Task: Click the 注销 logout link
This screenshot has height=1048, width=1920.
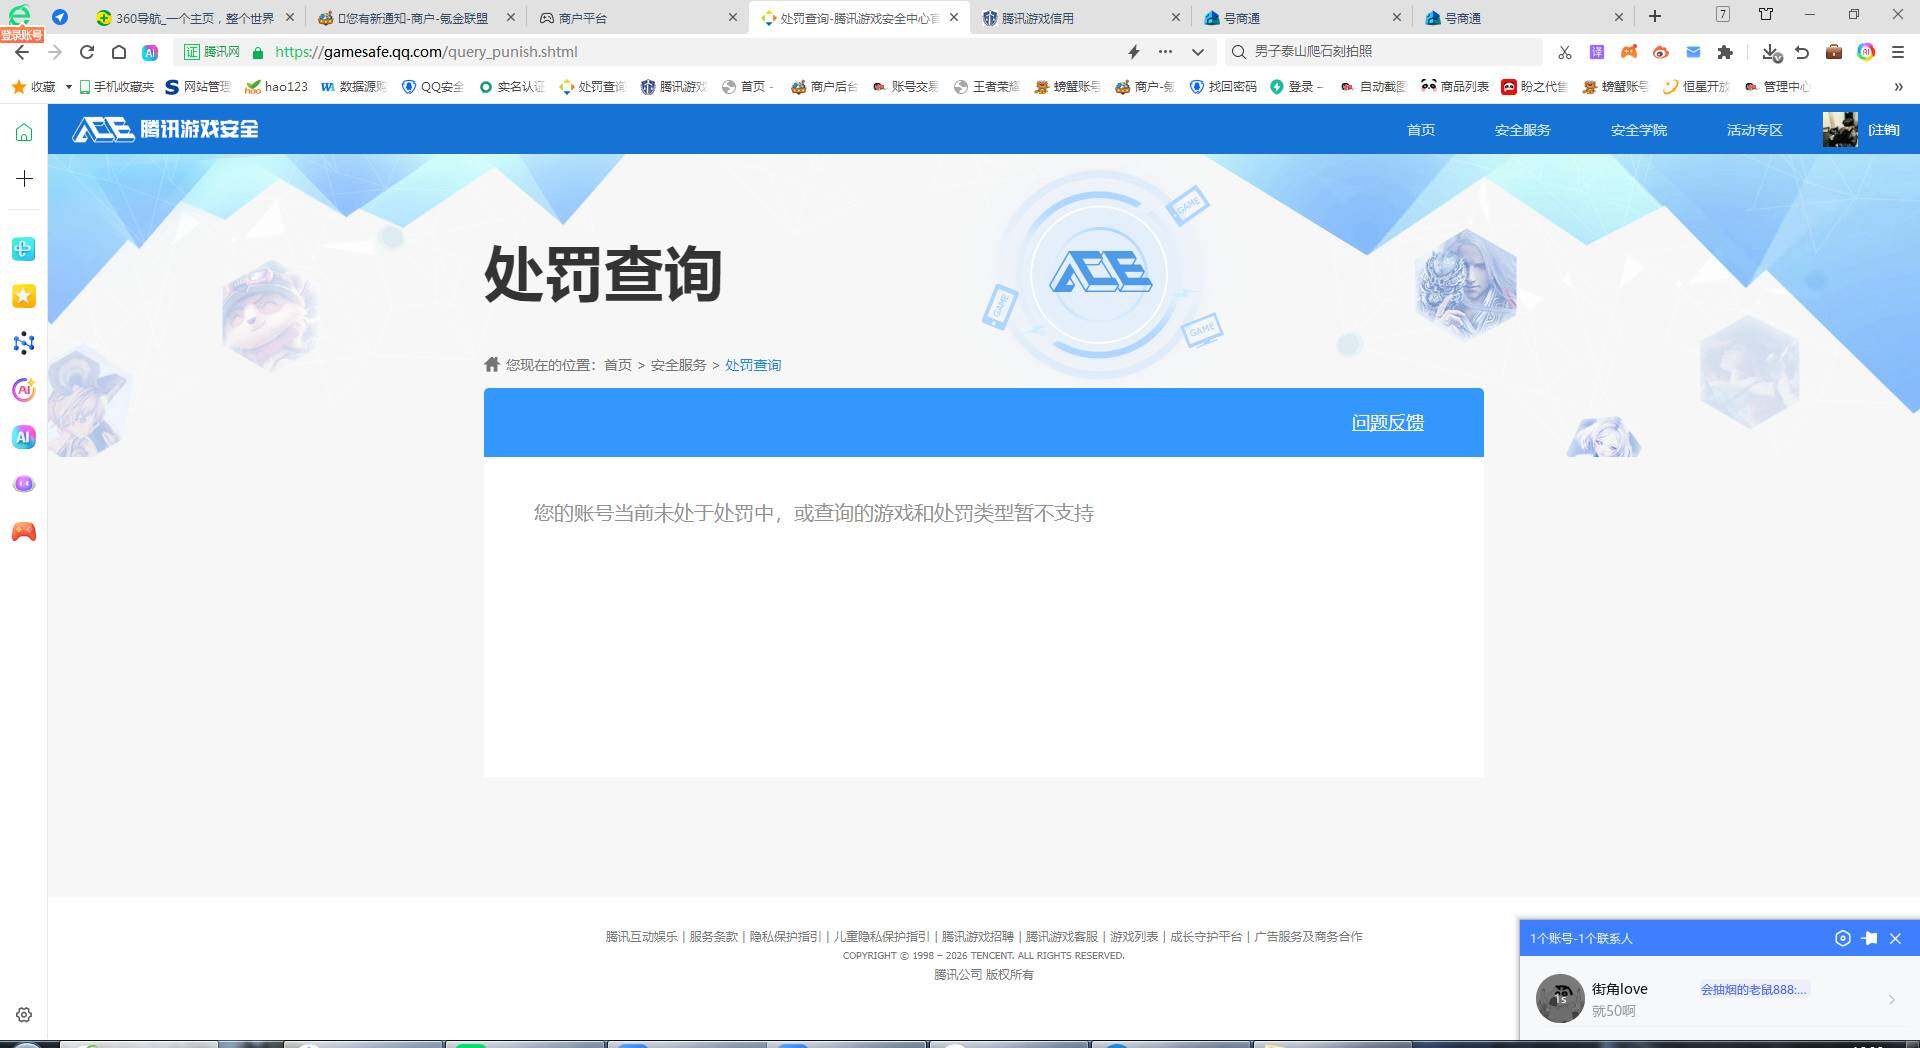Action: [x=1883, y=129]
